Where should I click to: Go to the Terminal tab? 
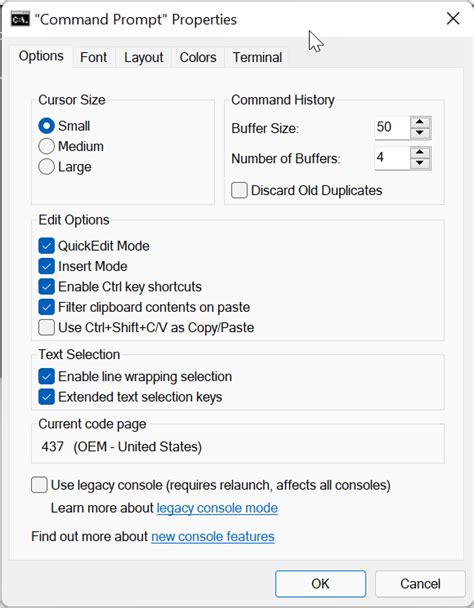pyautogui.click(x=257, y=57)
